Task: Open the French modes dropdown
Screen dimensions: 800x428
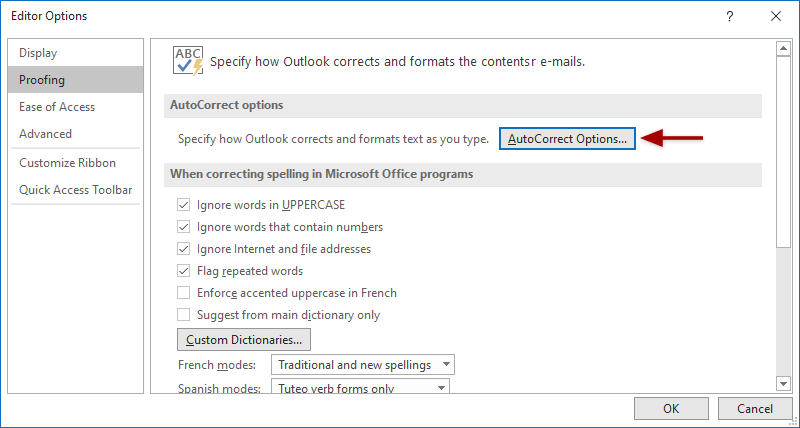Action: pyautogui.click(x=365, y=365)
